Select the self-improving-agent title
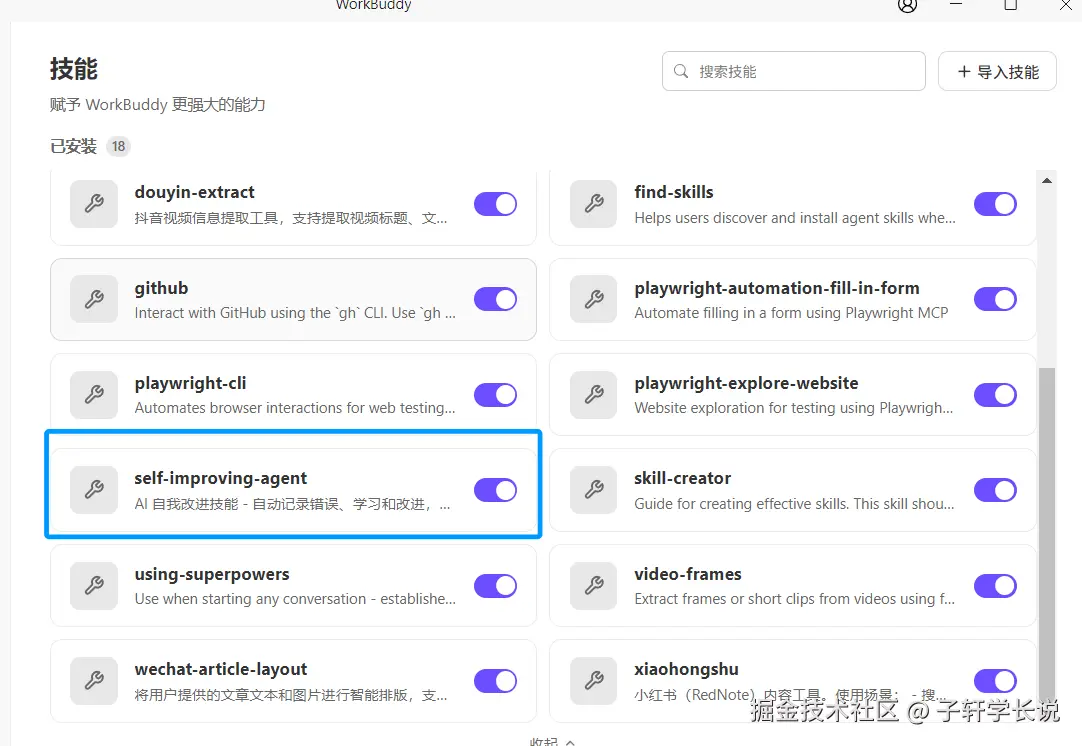The image size is (1082, 746). (x=221, y=478)
